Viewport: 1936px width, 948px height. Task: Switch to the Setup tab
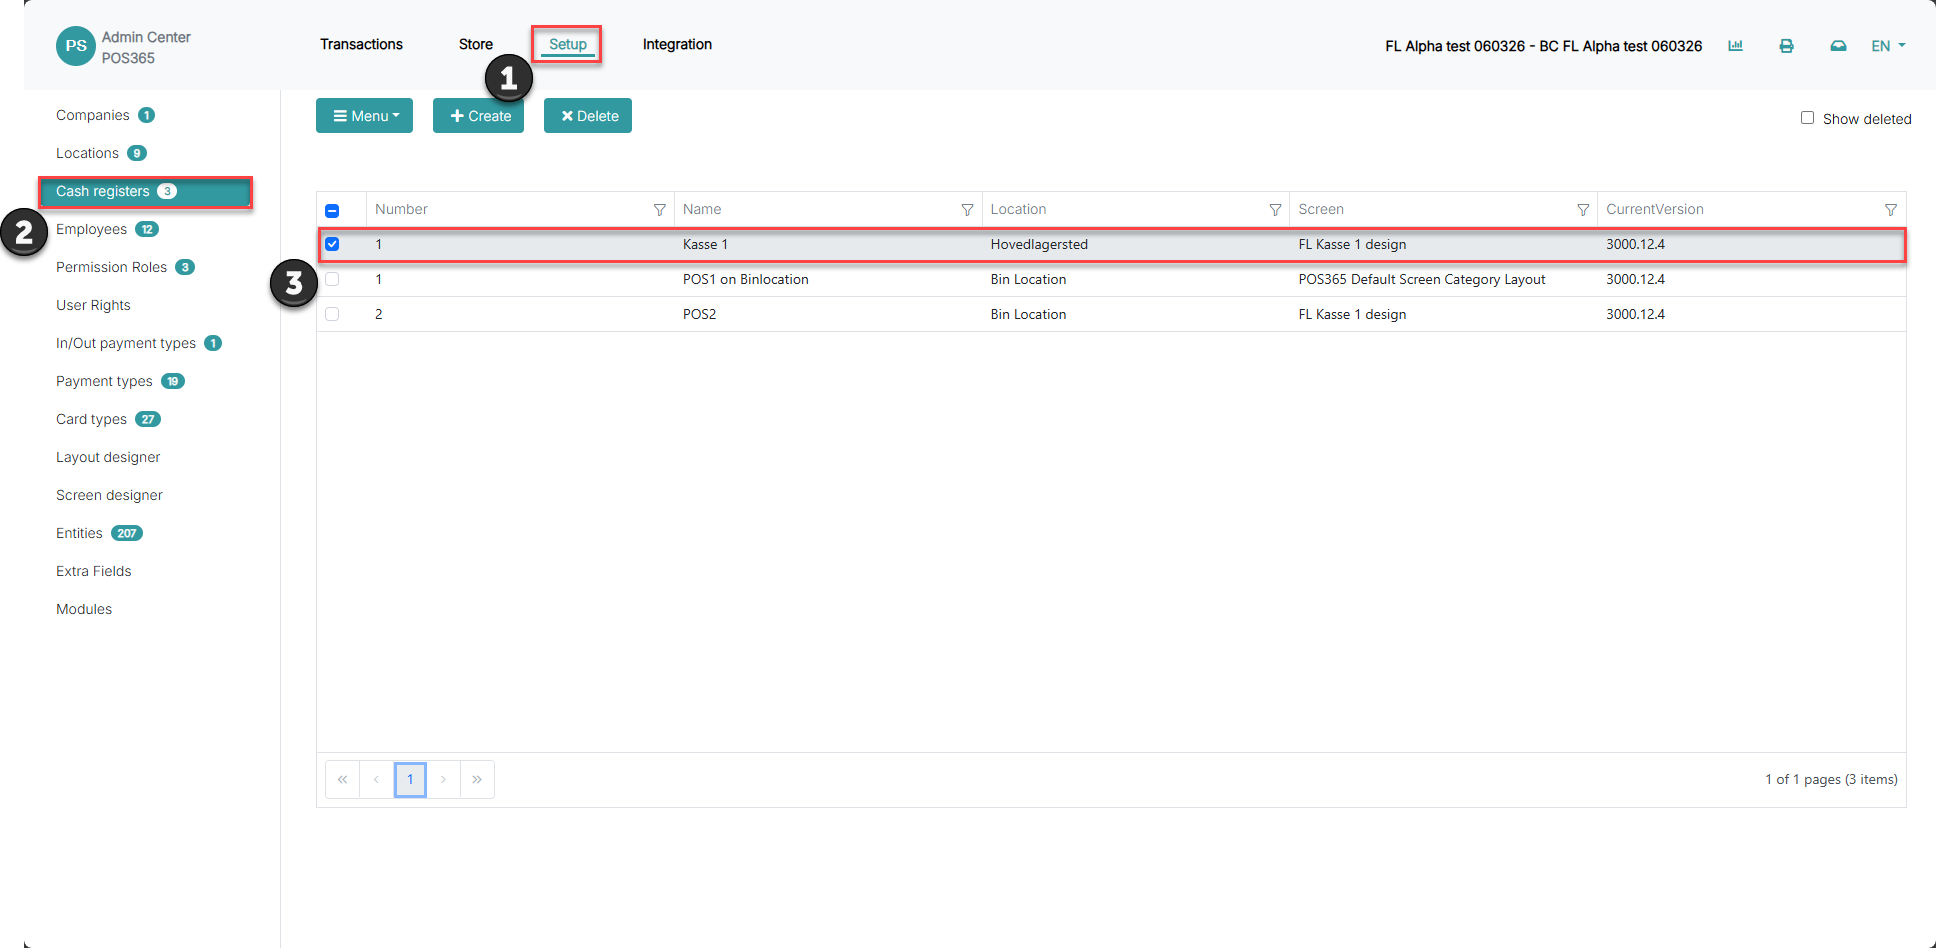(567, 44)
